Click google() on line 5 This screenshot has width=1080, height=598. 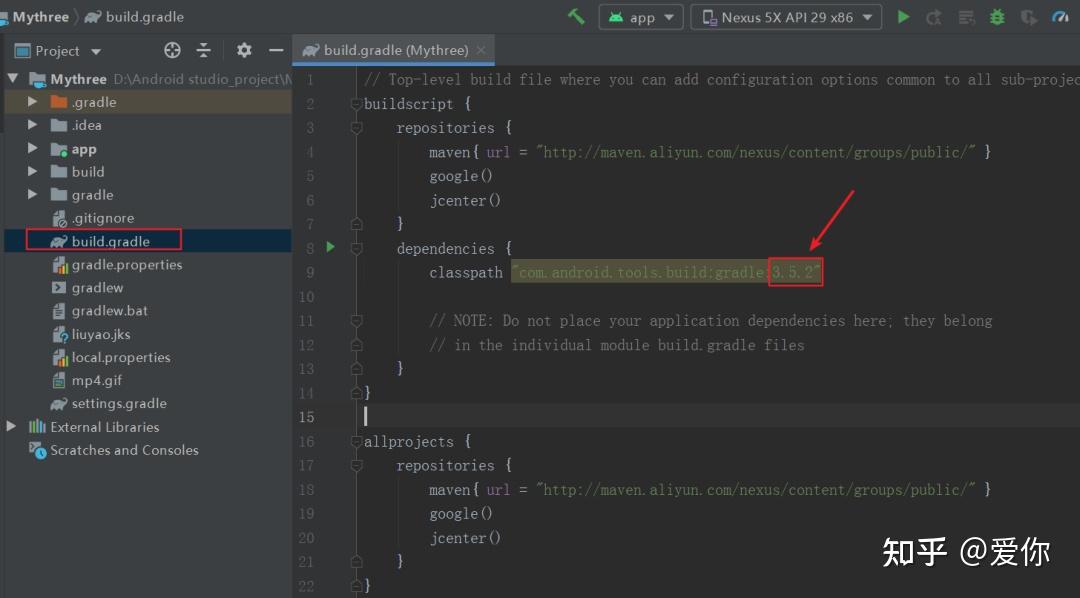(x=461, y=176)
